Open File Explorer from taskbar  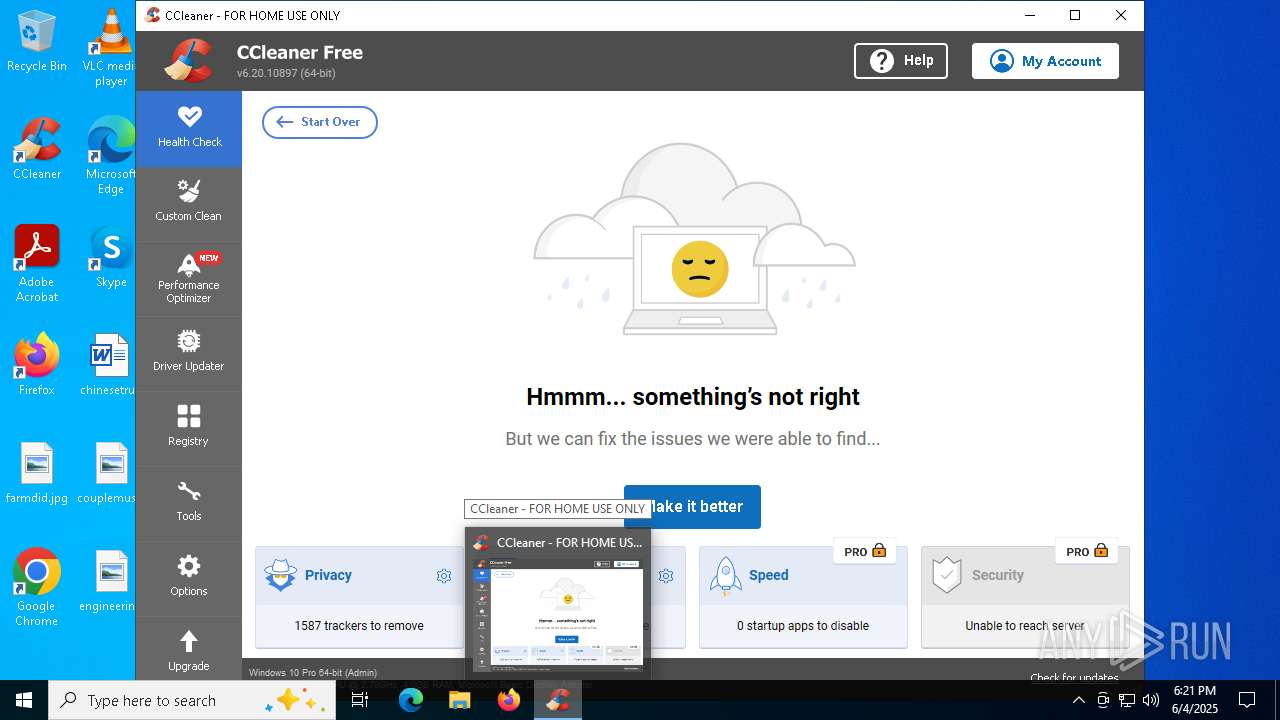point(460,700)
